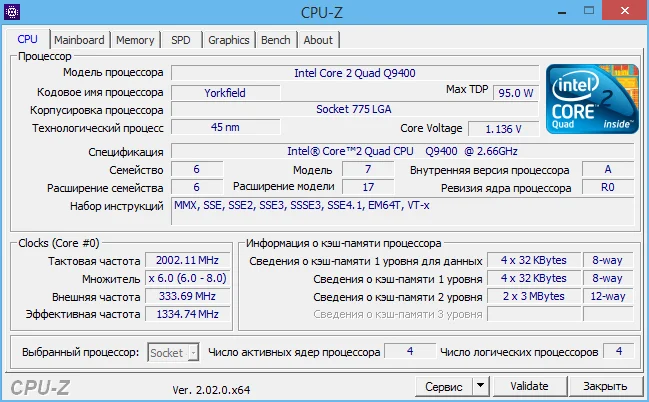Click the Intel Core 2 Quad logo
Image resolution: width=649 pixels, height=402 pixels.
[x=592, y=99]
